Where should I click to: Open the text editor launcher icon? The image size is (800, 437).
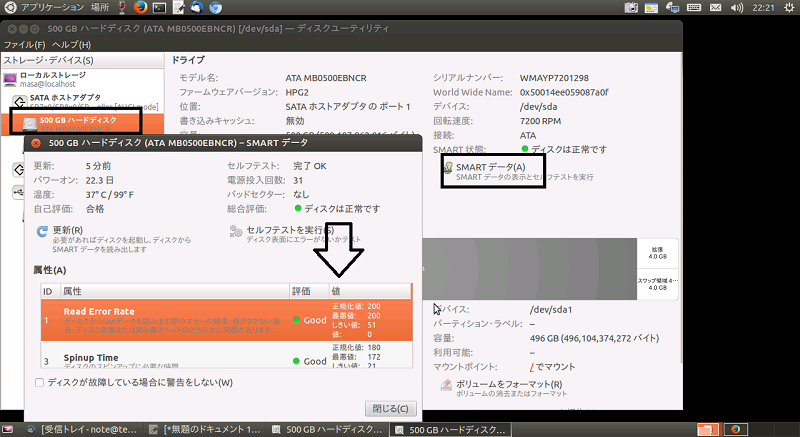tap(178, 8)
